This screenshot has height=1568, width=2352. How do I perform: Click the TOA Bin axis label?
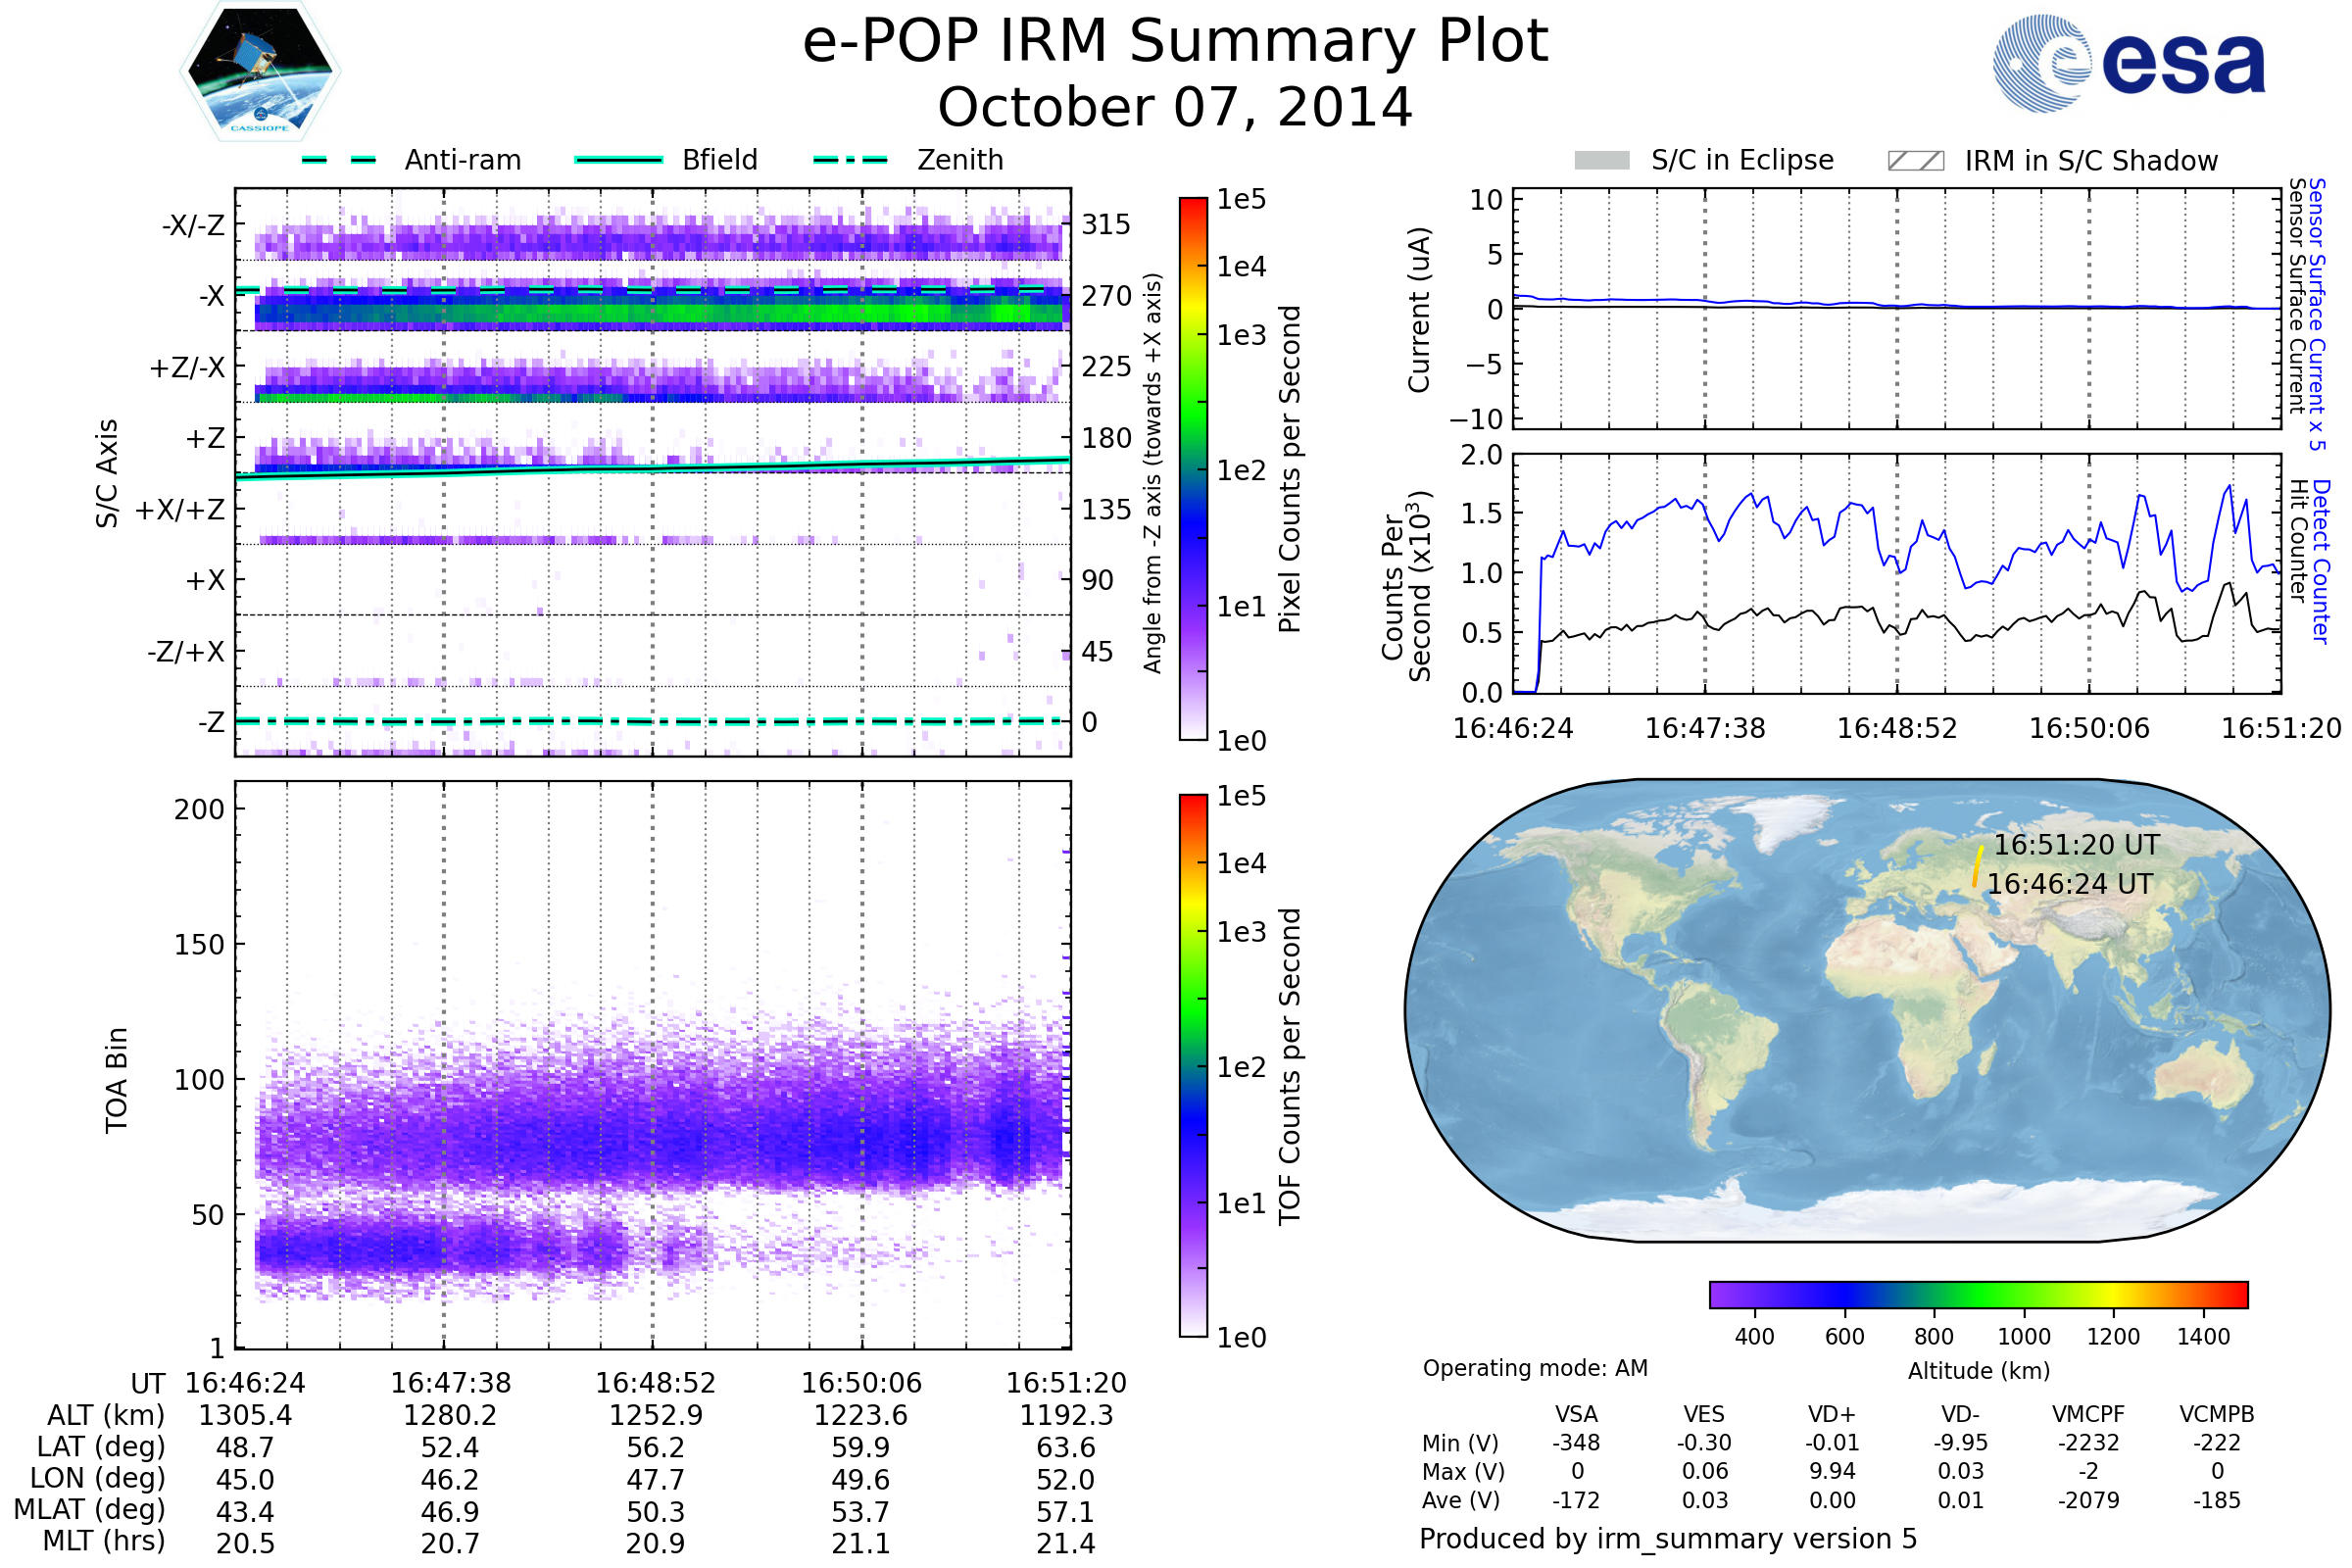pos(117,1080)
